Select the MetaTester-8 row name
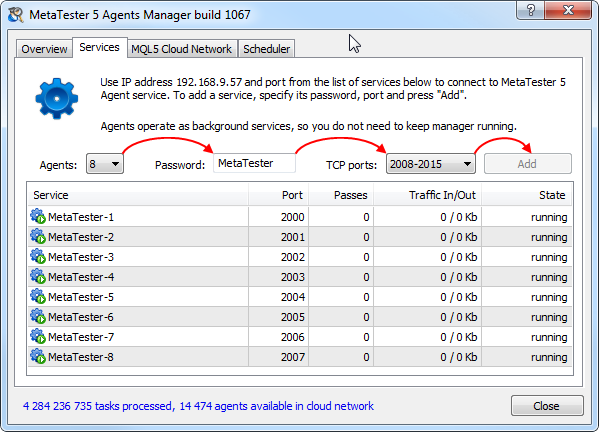 coord(81,357)
